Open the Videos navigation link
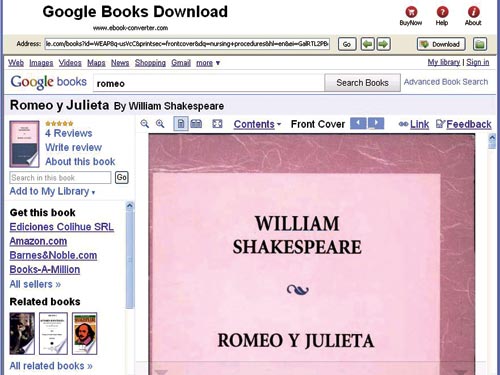This screenshot has width=500, height=375. [70, 63]
